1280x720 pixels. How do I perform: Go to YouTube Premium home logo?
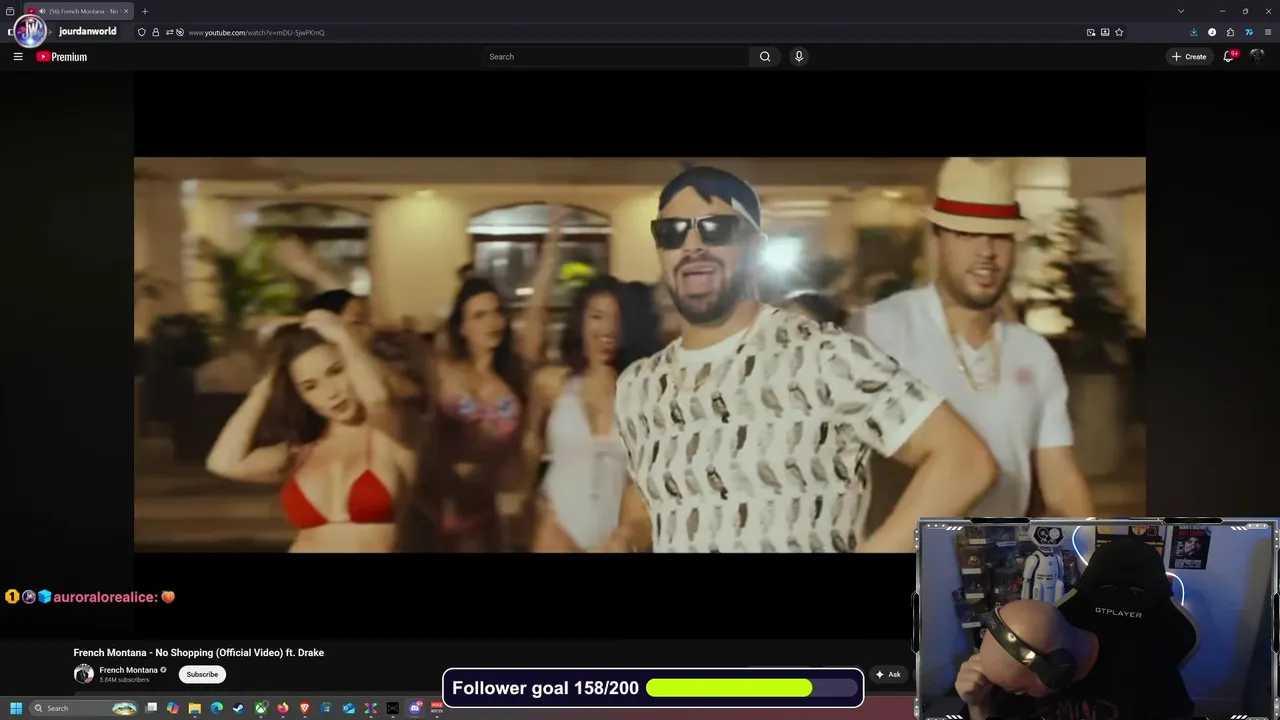click(62, 57)
